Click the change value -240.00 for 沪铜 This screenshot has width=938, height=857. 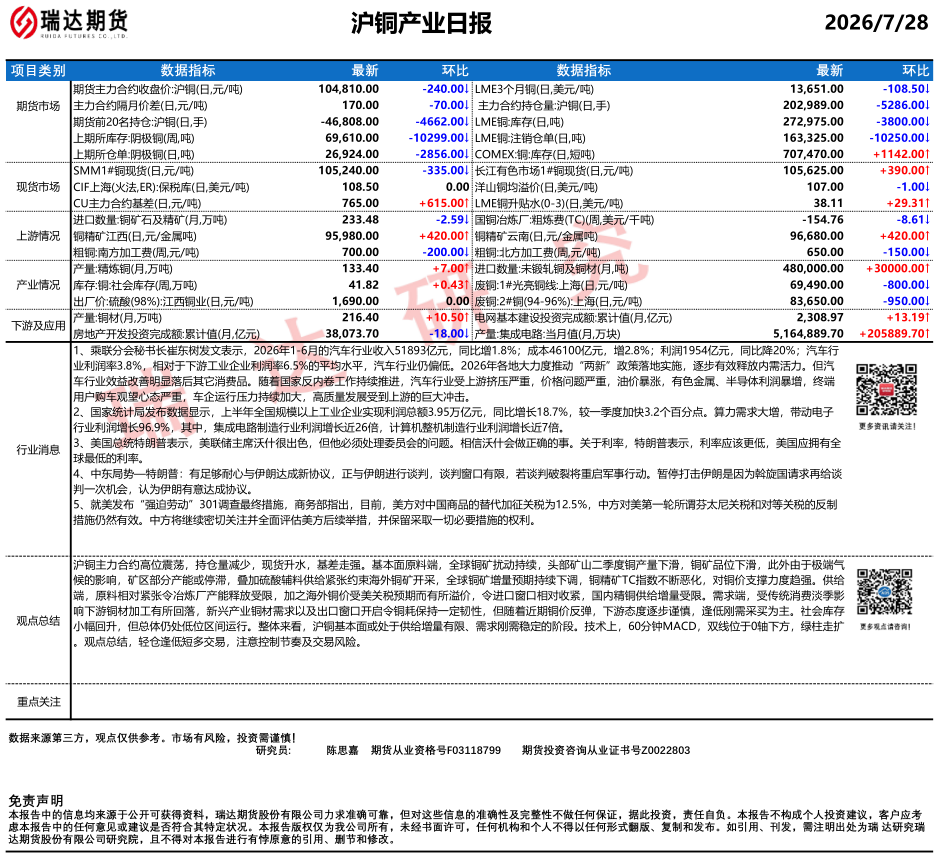(x=445, y=89)
